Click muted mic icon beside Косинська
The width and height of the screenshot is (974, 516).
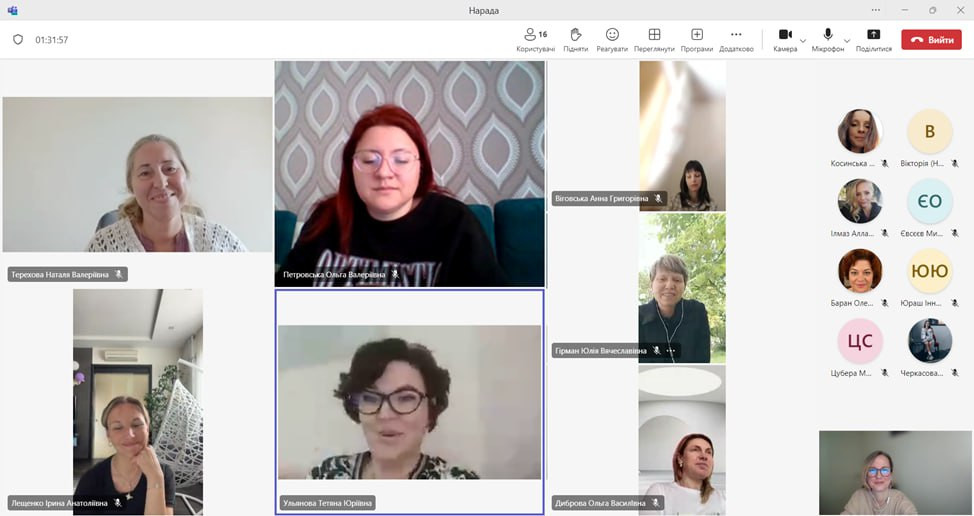(885, 164)
